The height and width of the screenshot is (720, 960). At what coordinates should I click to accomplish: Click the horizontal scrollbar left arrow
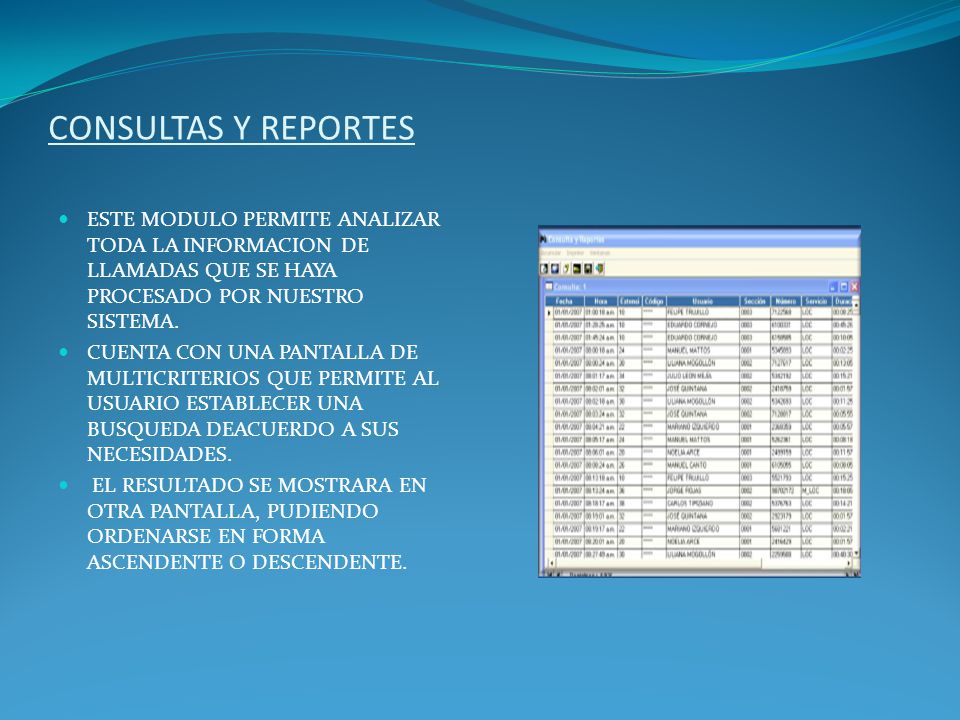click(552, 563)
